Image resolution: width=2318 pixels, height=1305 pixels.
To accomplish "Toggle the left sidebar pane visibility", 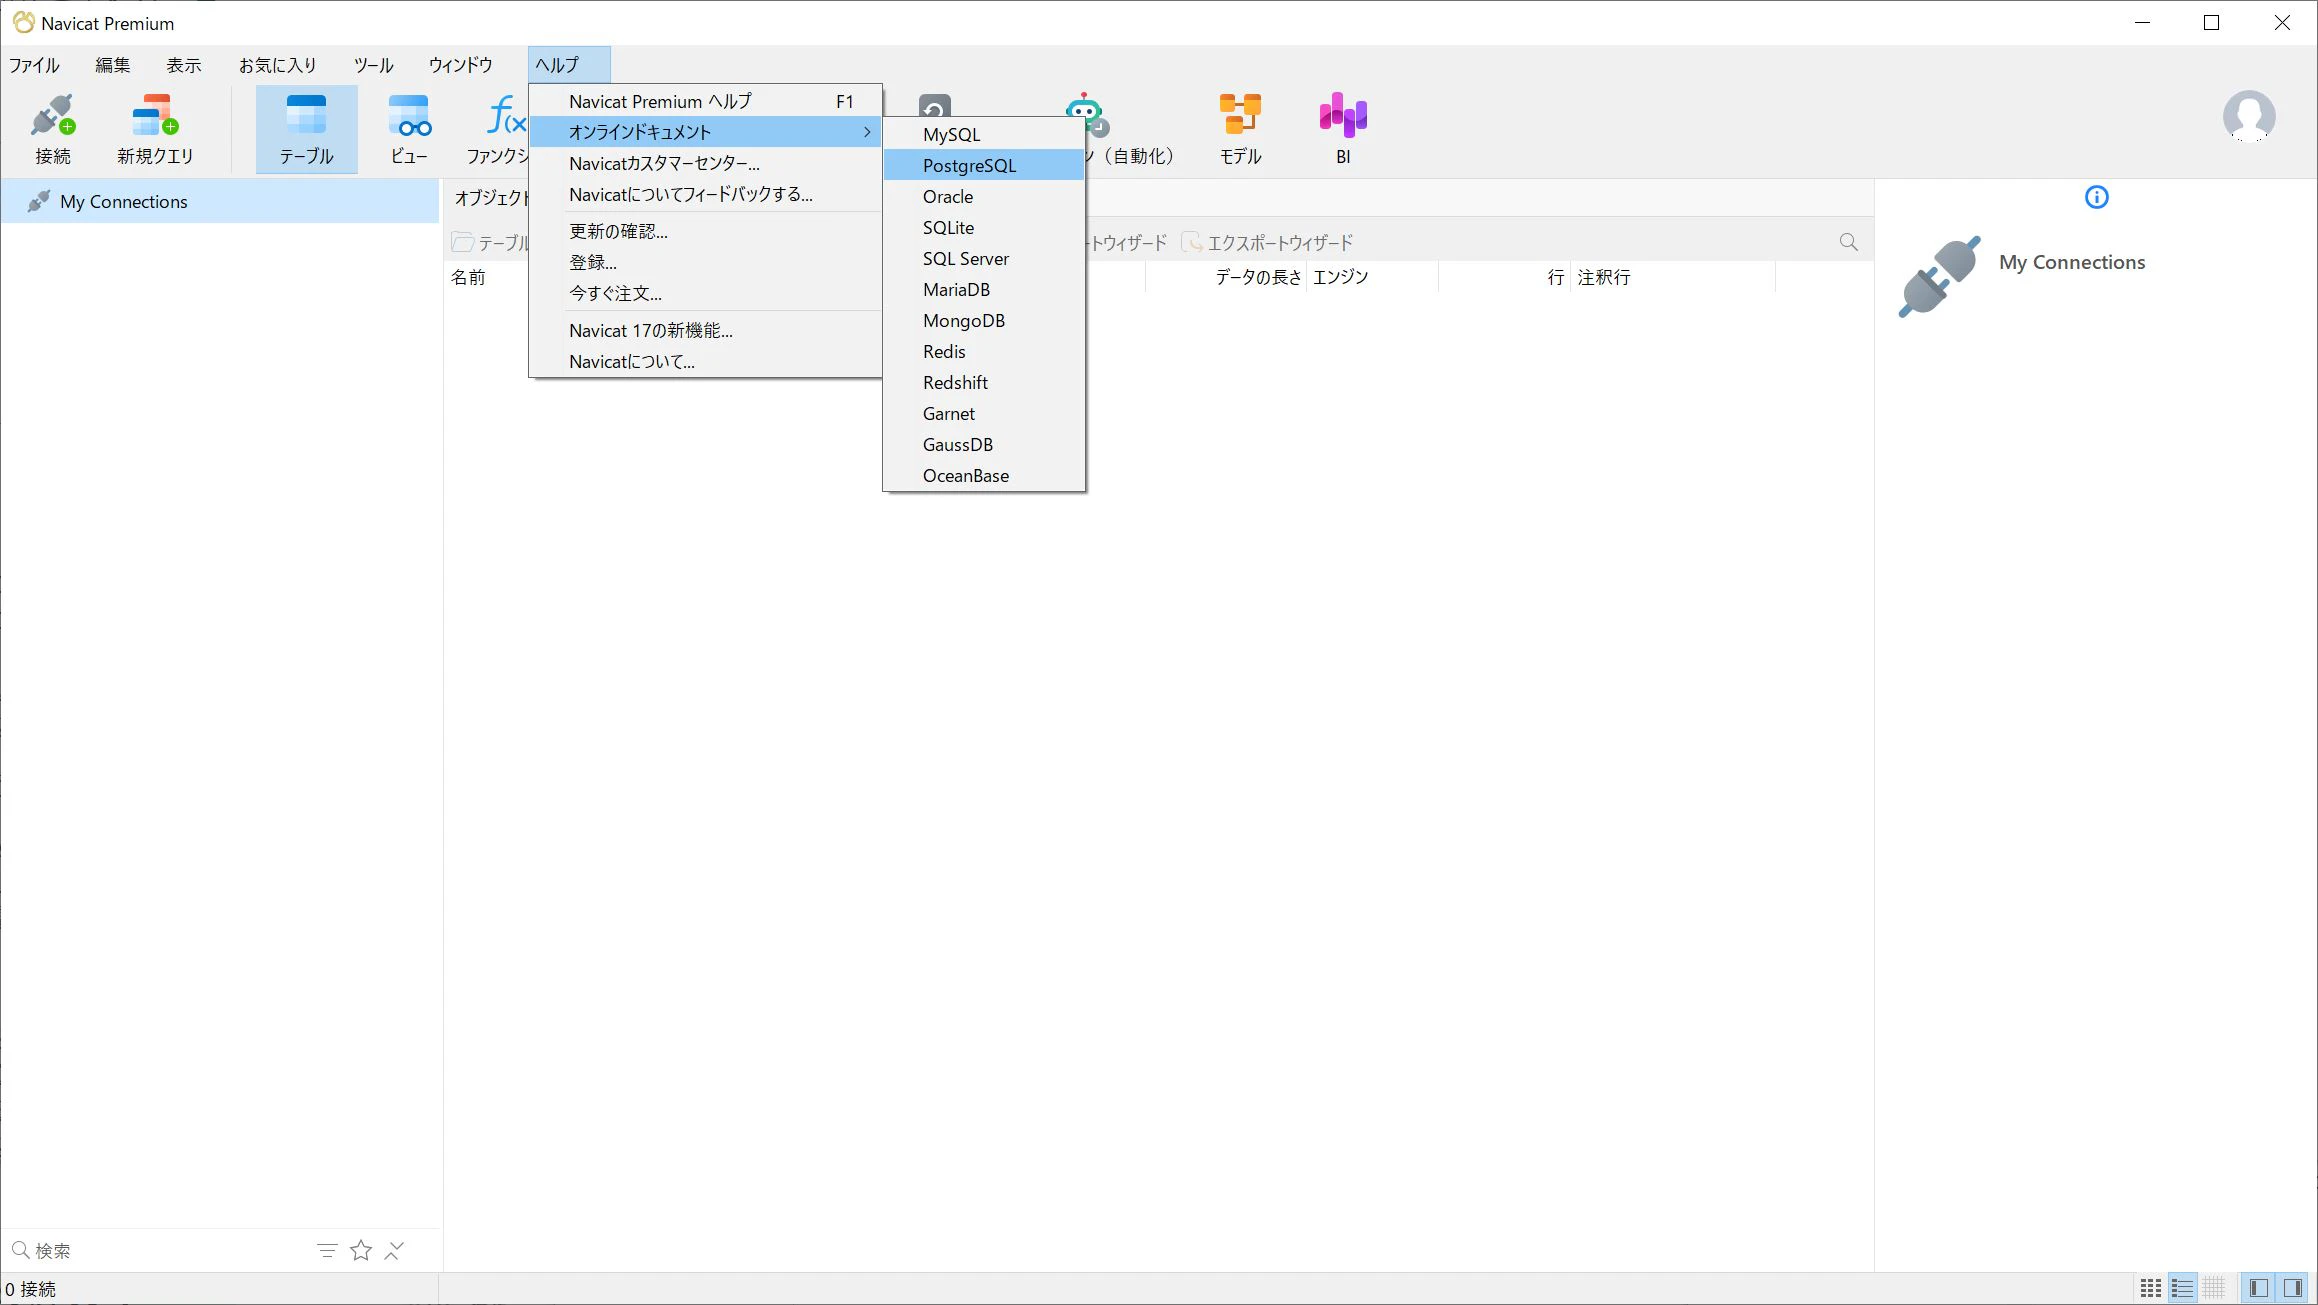I will 2258,1288.
